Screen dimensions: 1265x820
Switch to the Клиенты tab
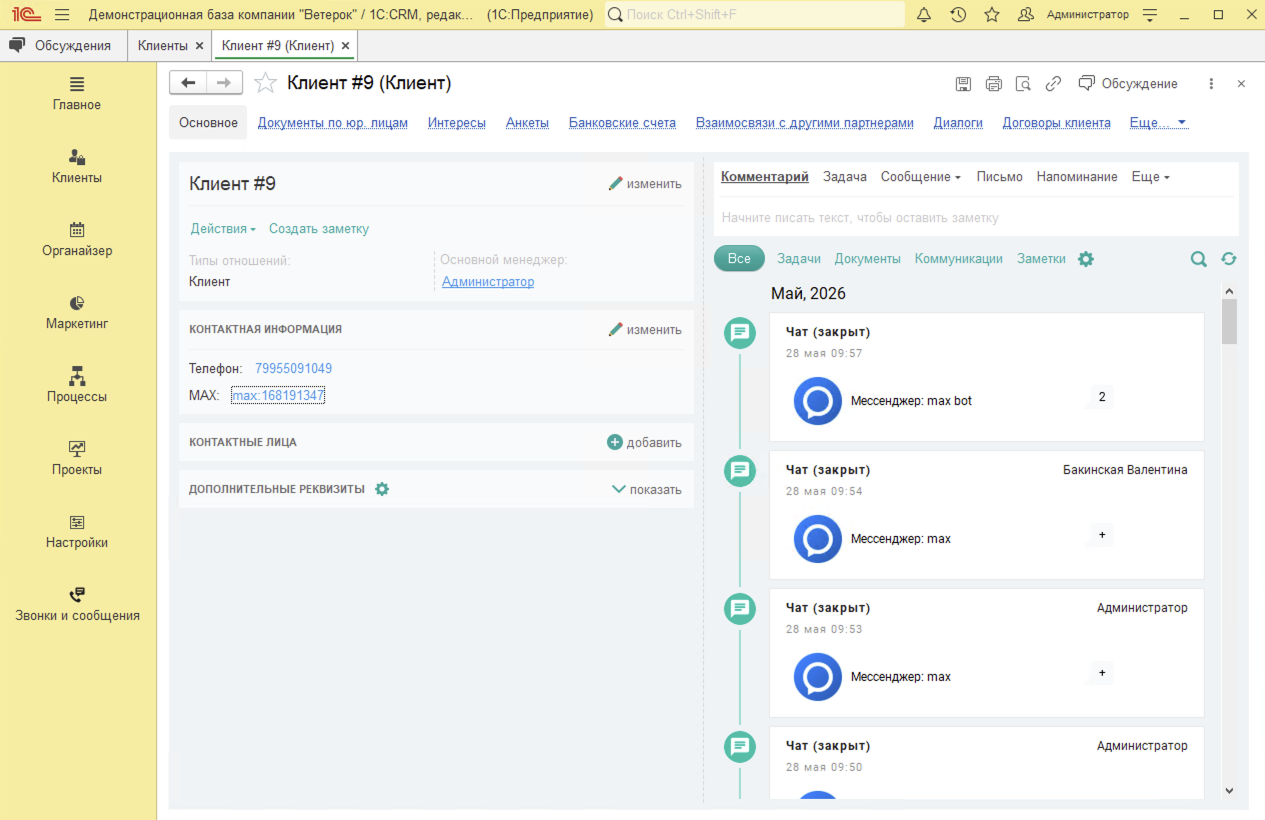163,45
